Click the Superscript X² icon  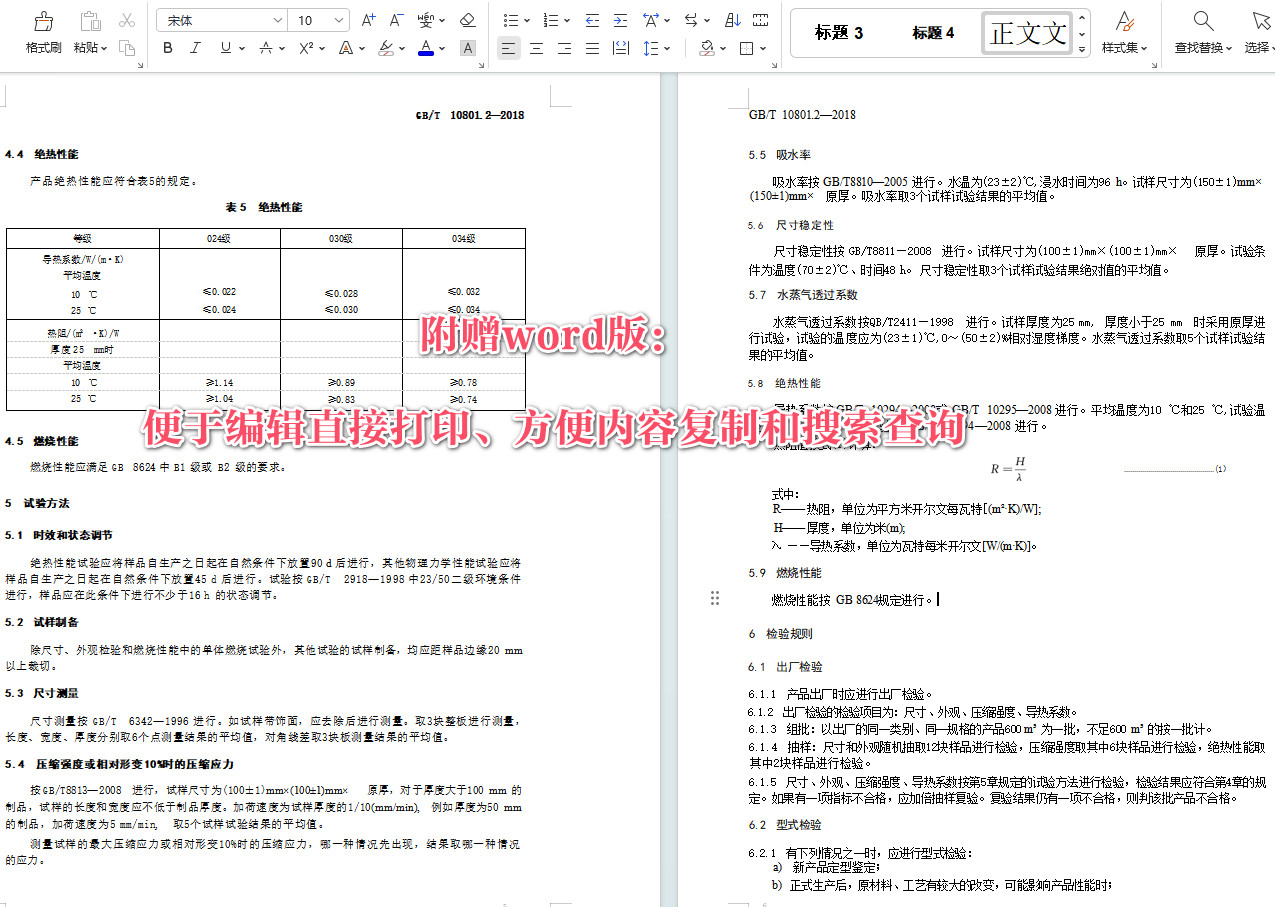(x=305, y=48)
